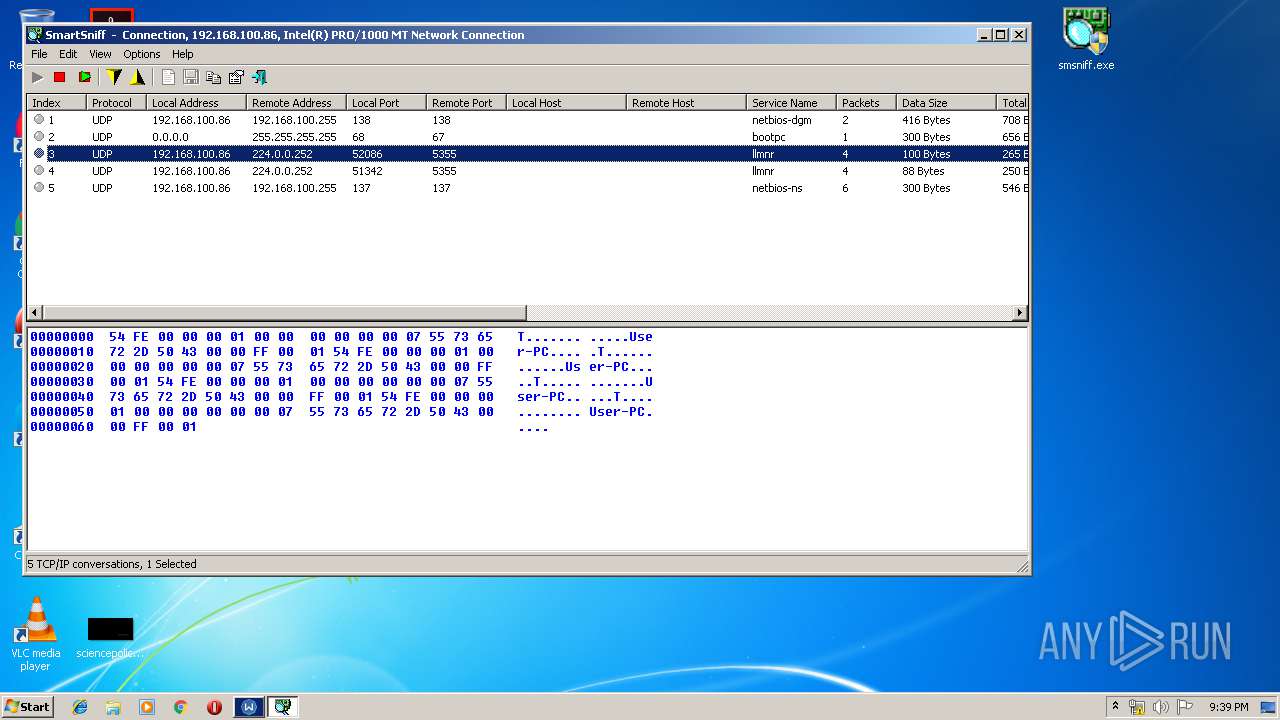Sort by the Protocol column header

click(116, 103)
